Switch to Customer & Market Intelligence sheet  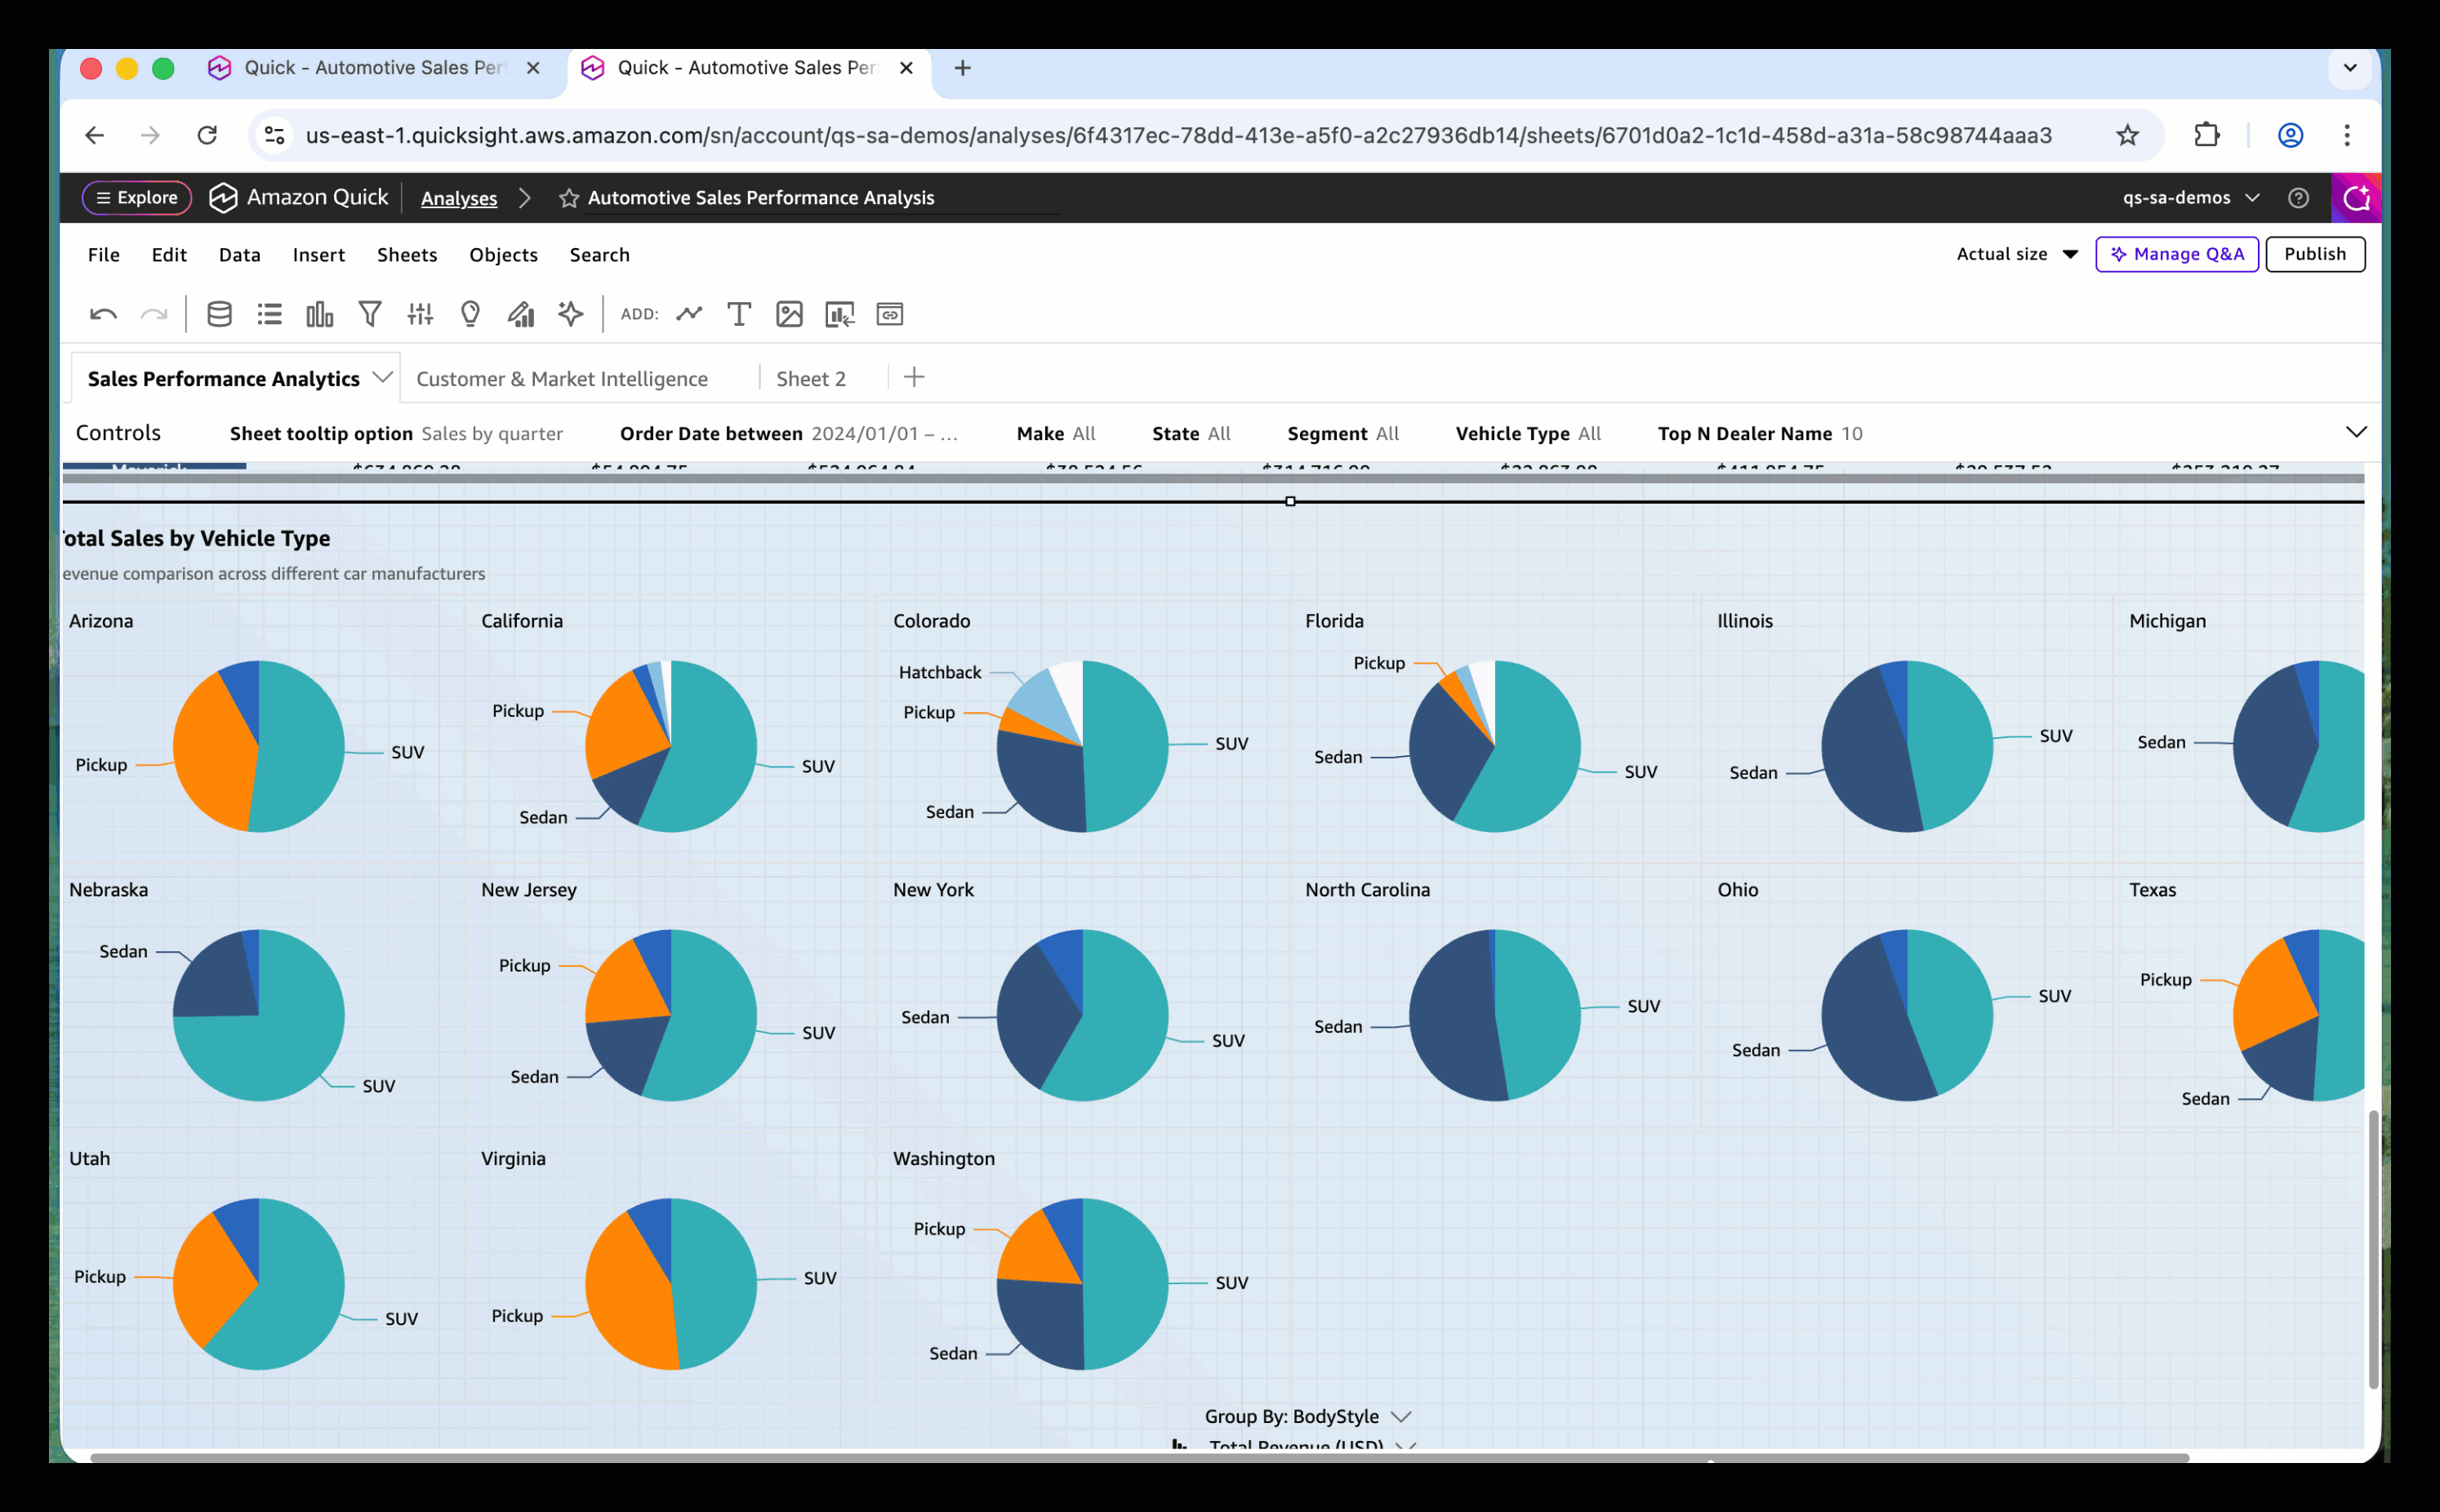pos(561,379)
